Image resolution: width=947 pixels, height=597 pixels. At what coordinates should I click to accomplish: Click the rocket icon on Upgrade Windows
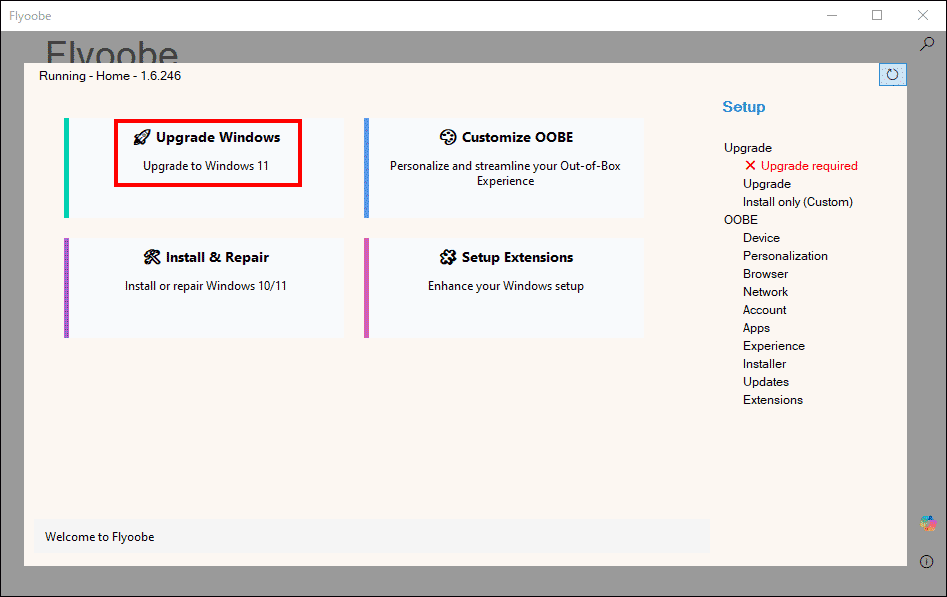tap(142, 137)
